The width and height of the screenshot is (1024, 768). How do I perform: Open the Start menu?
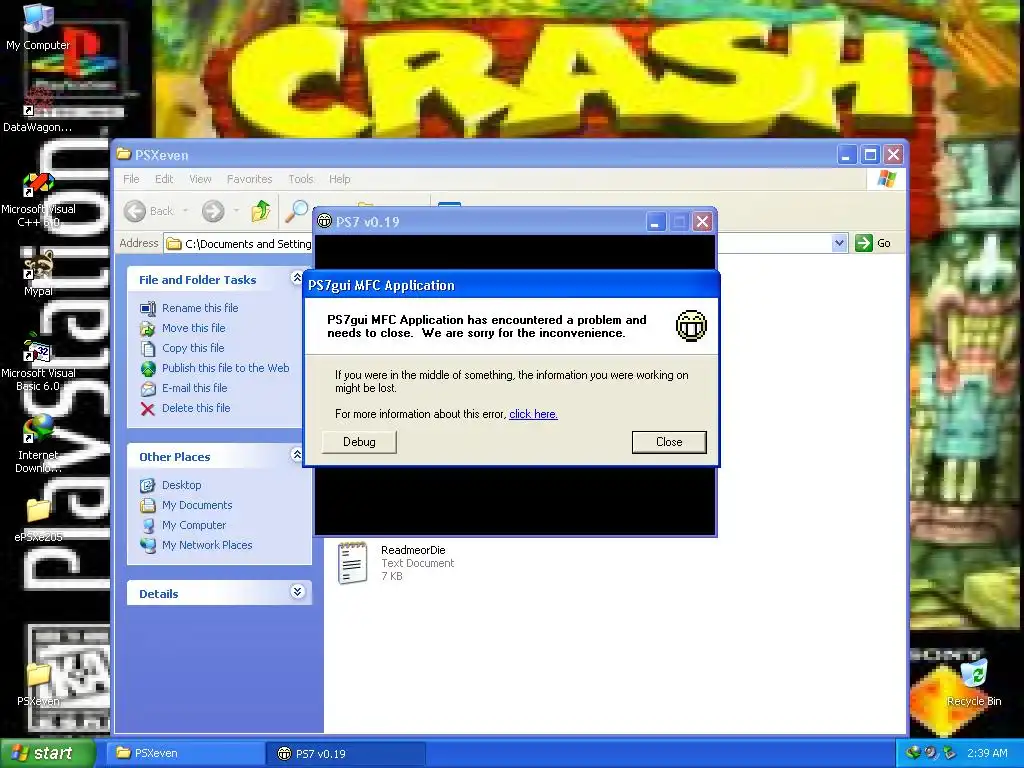coord(47,753)
